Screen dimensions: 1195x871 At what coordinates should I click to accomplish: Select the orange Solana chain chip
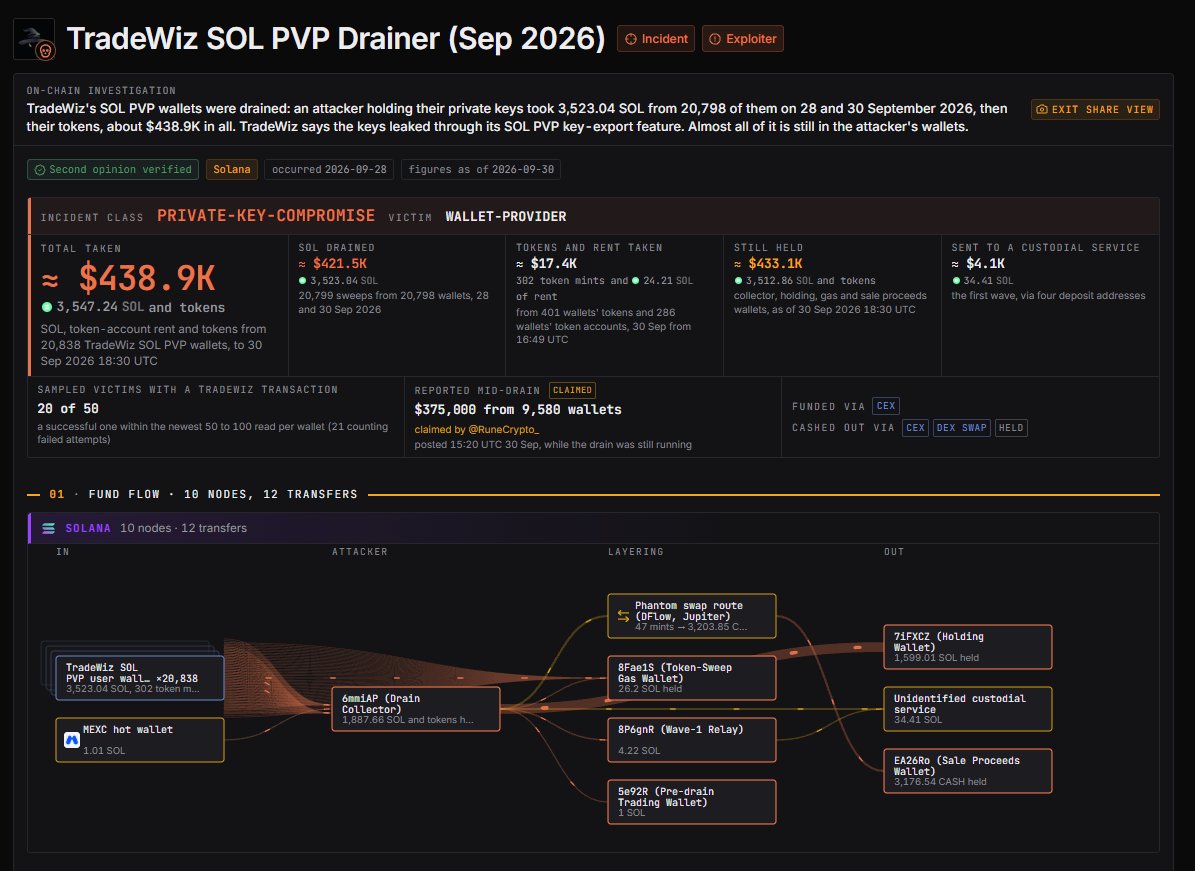[232, 169]
